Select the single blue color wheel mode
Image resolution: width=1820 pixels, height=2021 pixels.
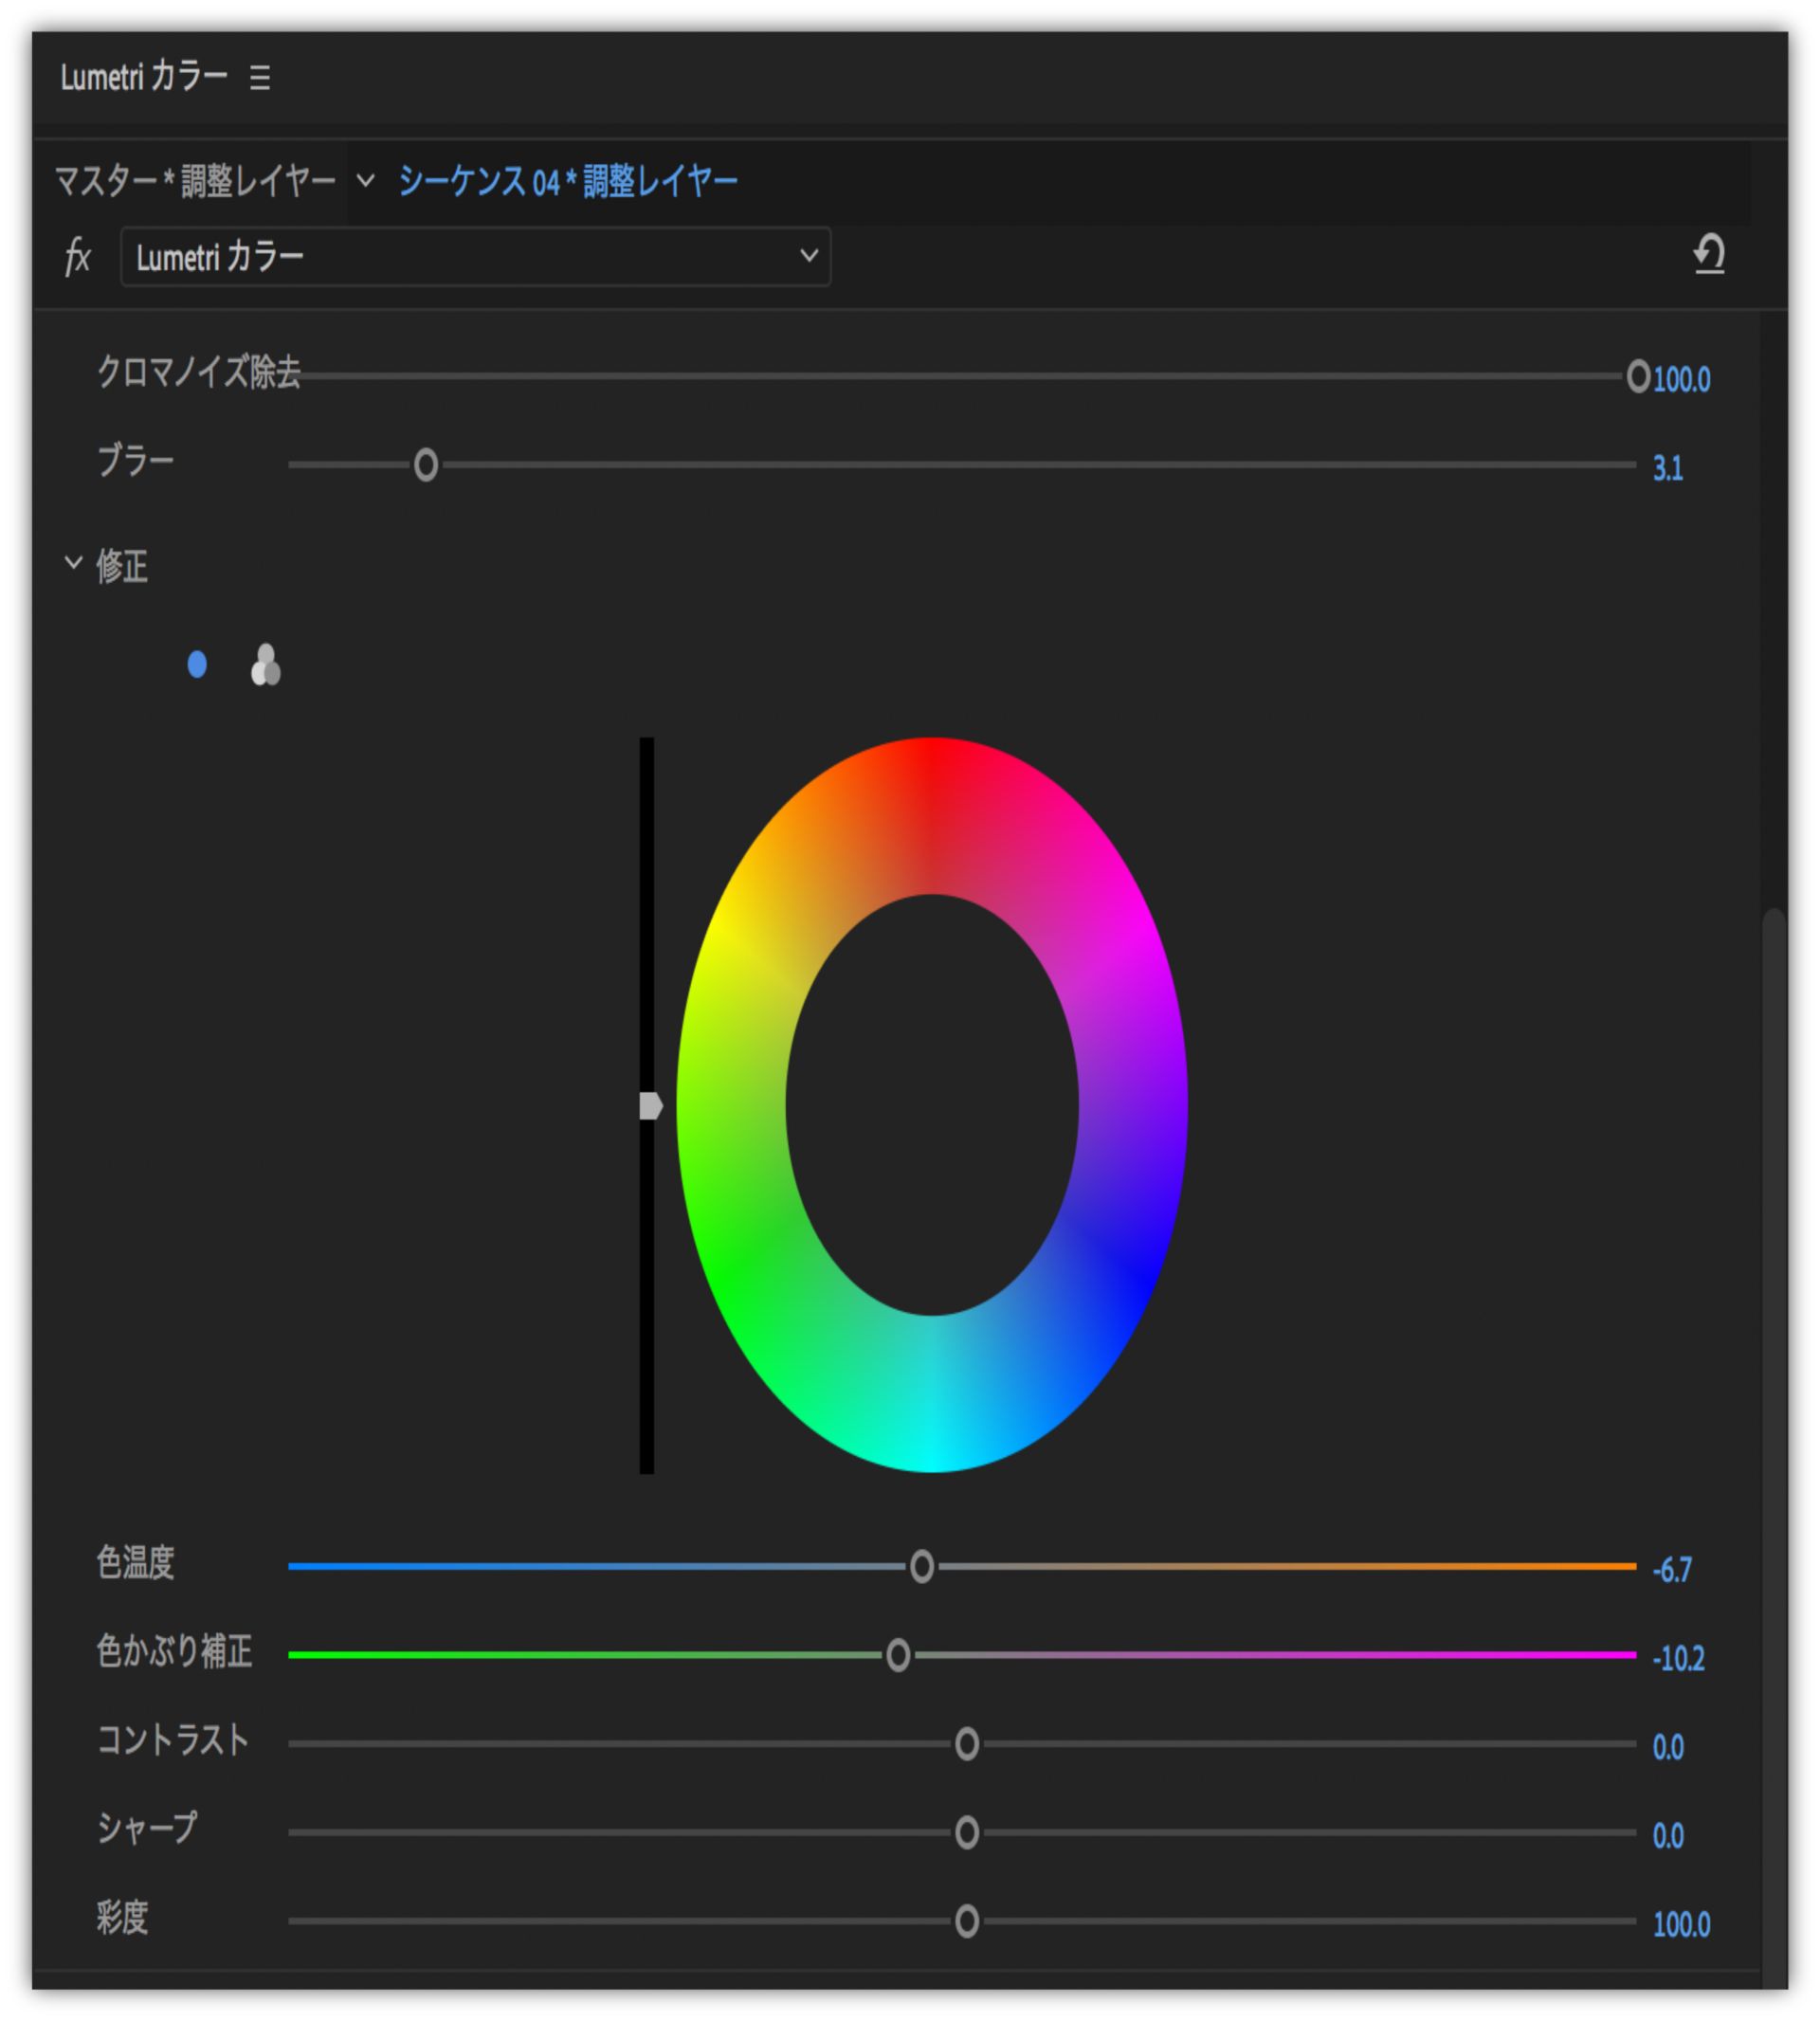click(x=197, y=665)
